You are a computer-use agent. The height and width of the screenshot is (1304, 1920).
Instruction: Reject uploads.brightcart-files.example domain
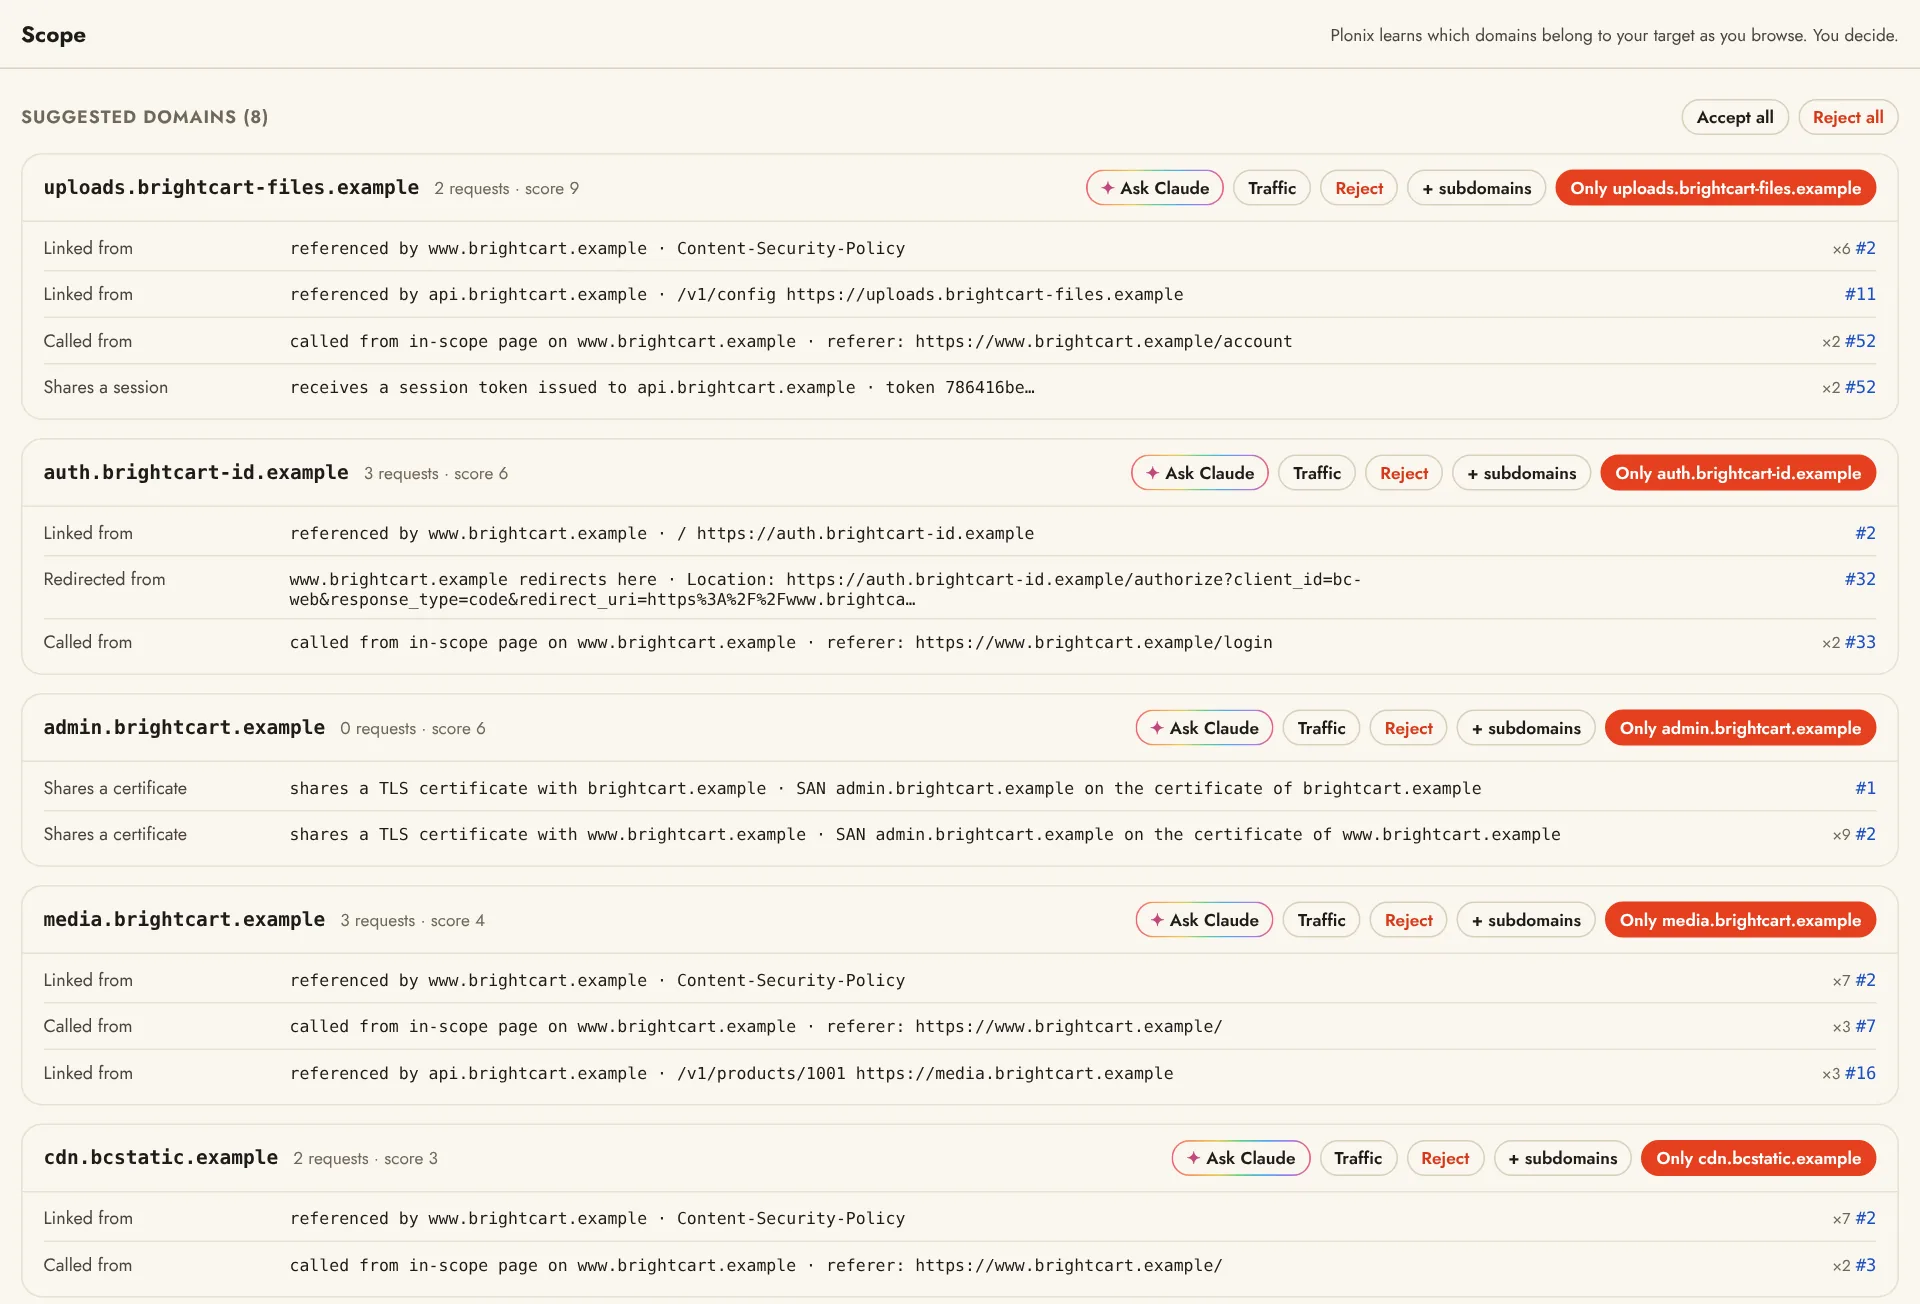1359,188
